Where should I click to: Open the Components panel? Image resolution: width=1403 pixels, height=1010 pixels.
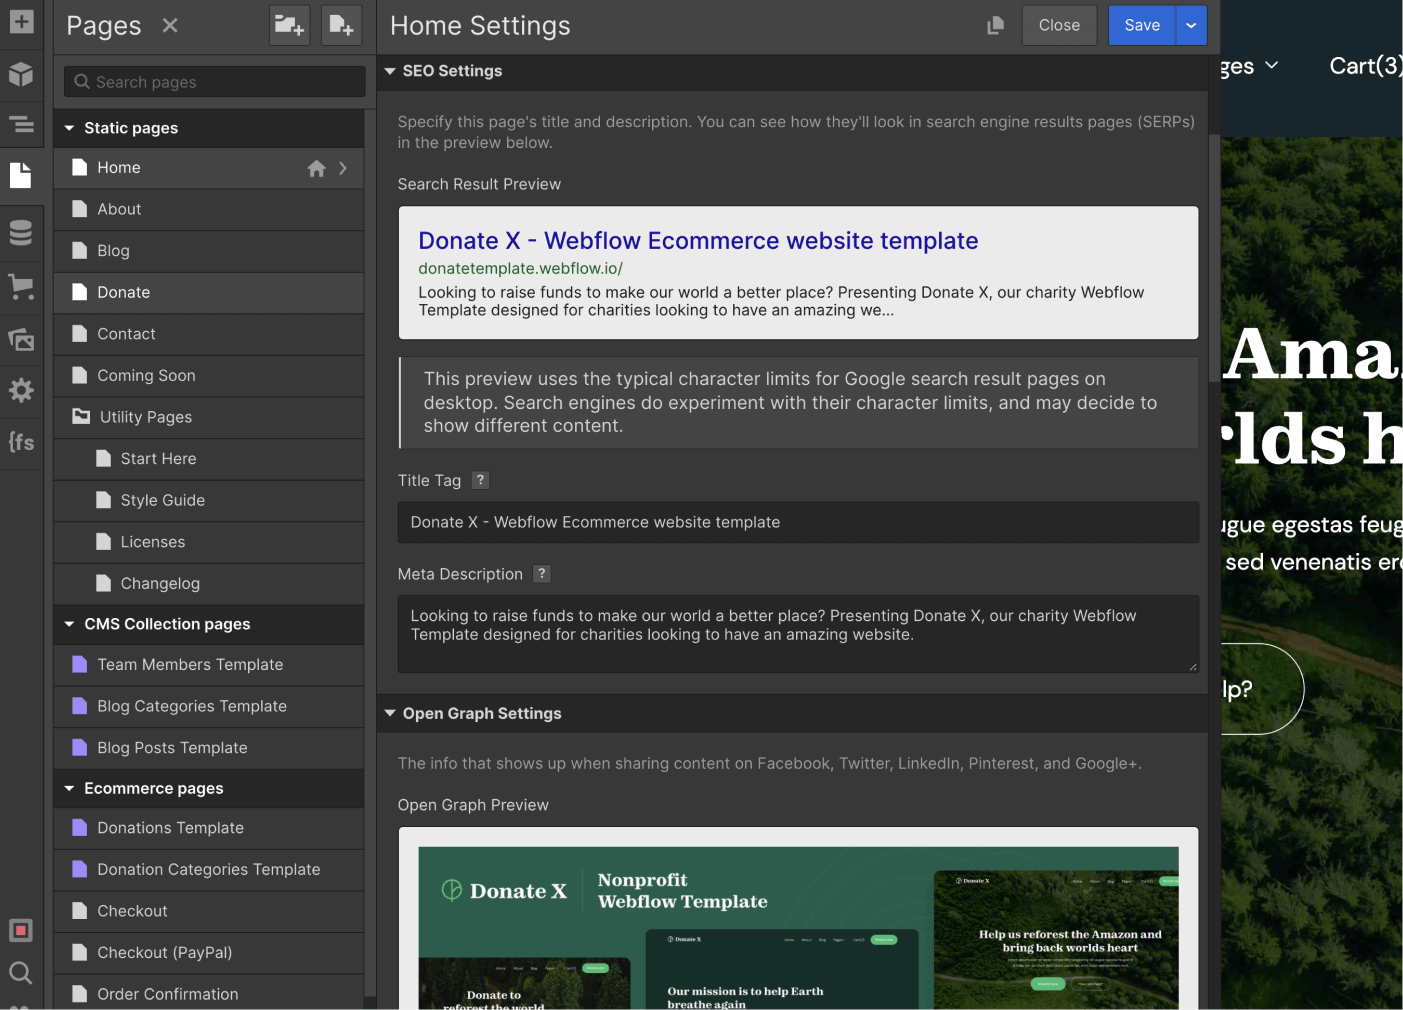[x=22, y=75]
